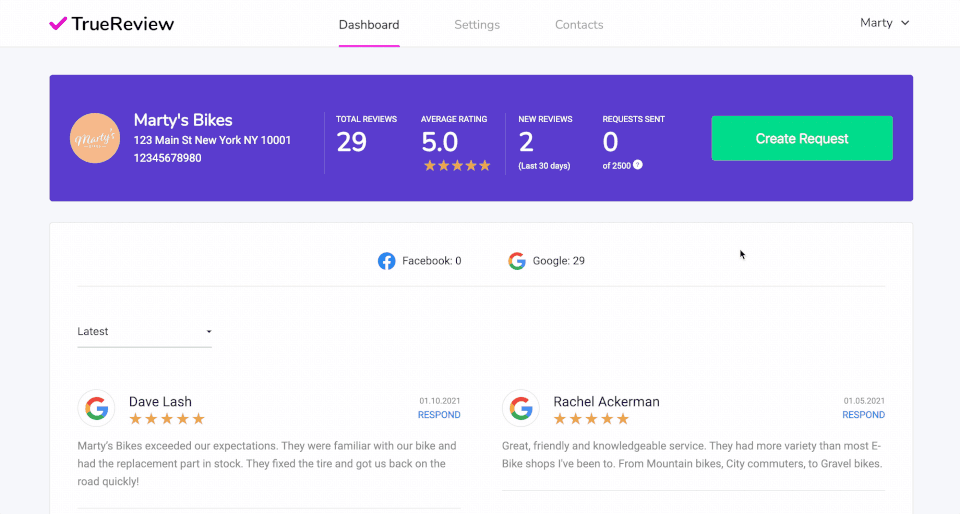Click the average rating stars in banner

click(x=457, y=165)
